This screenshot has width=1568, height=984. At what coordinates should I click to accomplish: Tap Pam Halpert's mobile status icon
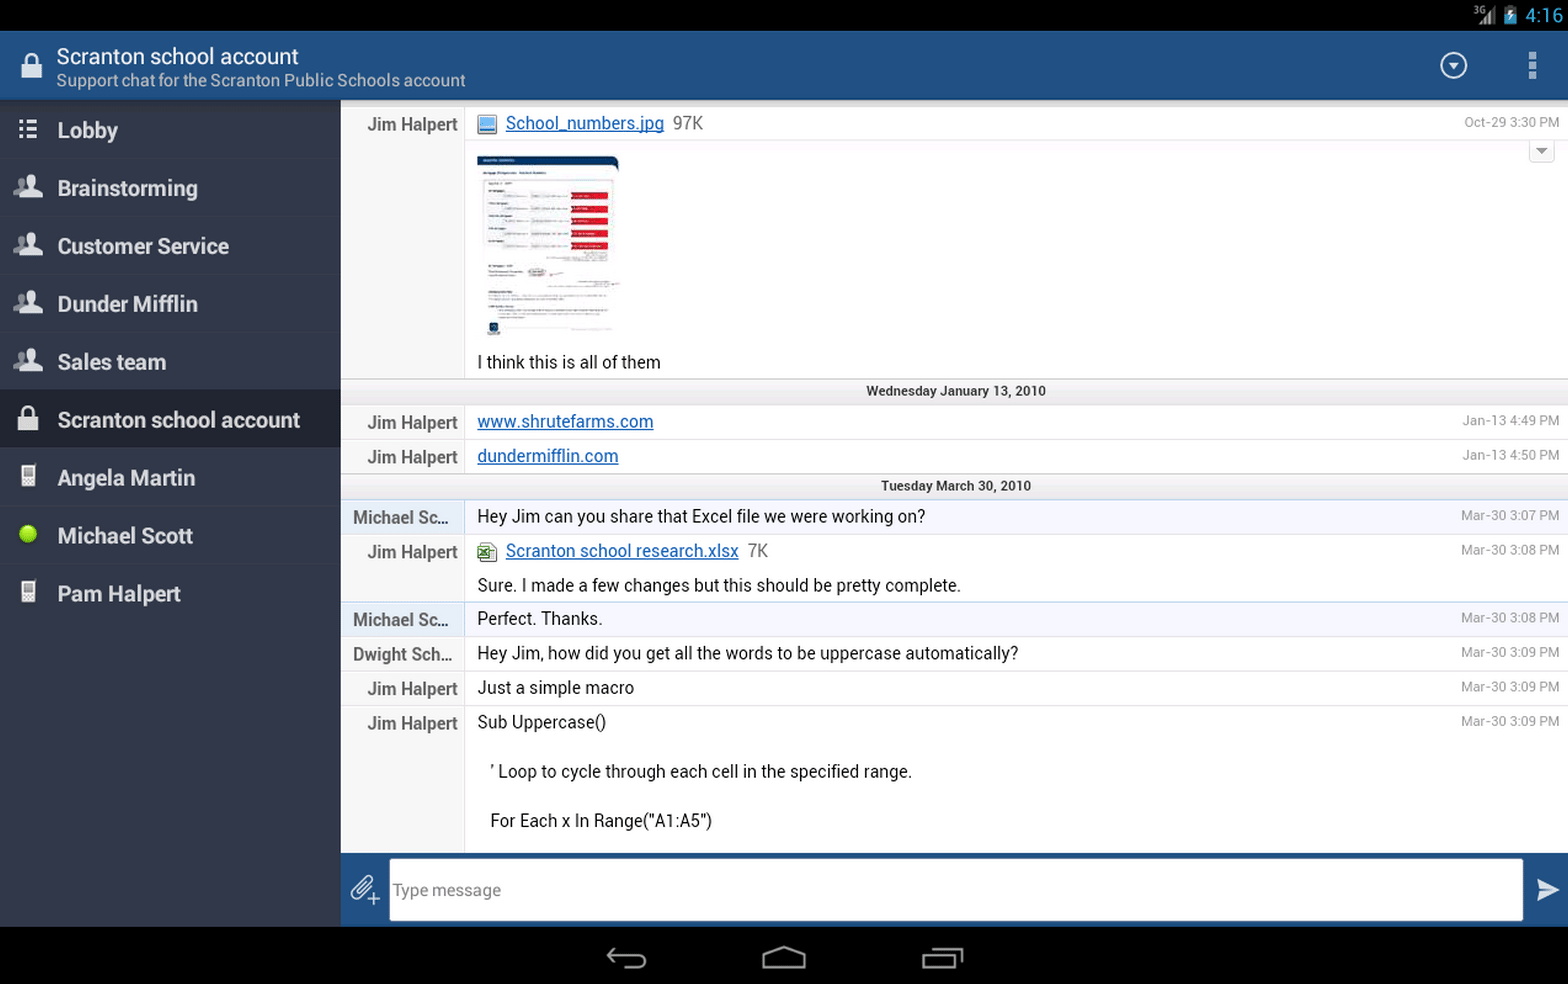pos(28,592)
